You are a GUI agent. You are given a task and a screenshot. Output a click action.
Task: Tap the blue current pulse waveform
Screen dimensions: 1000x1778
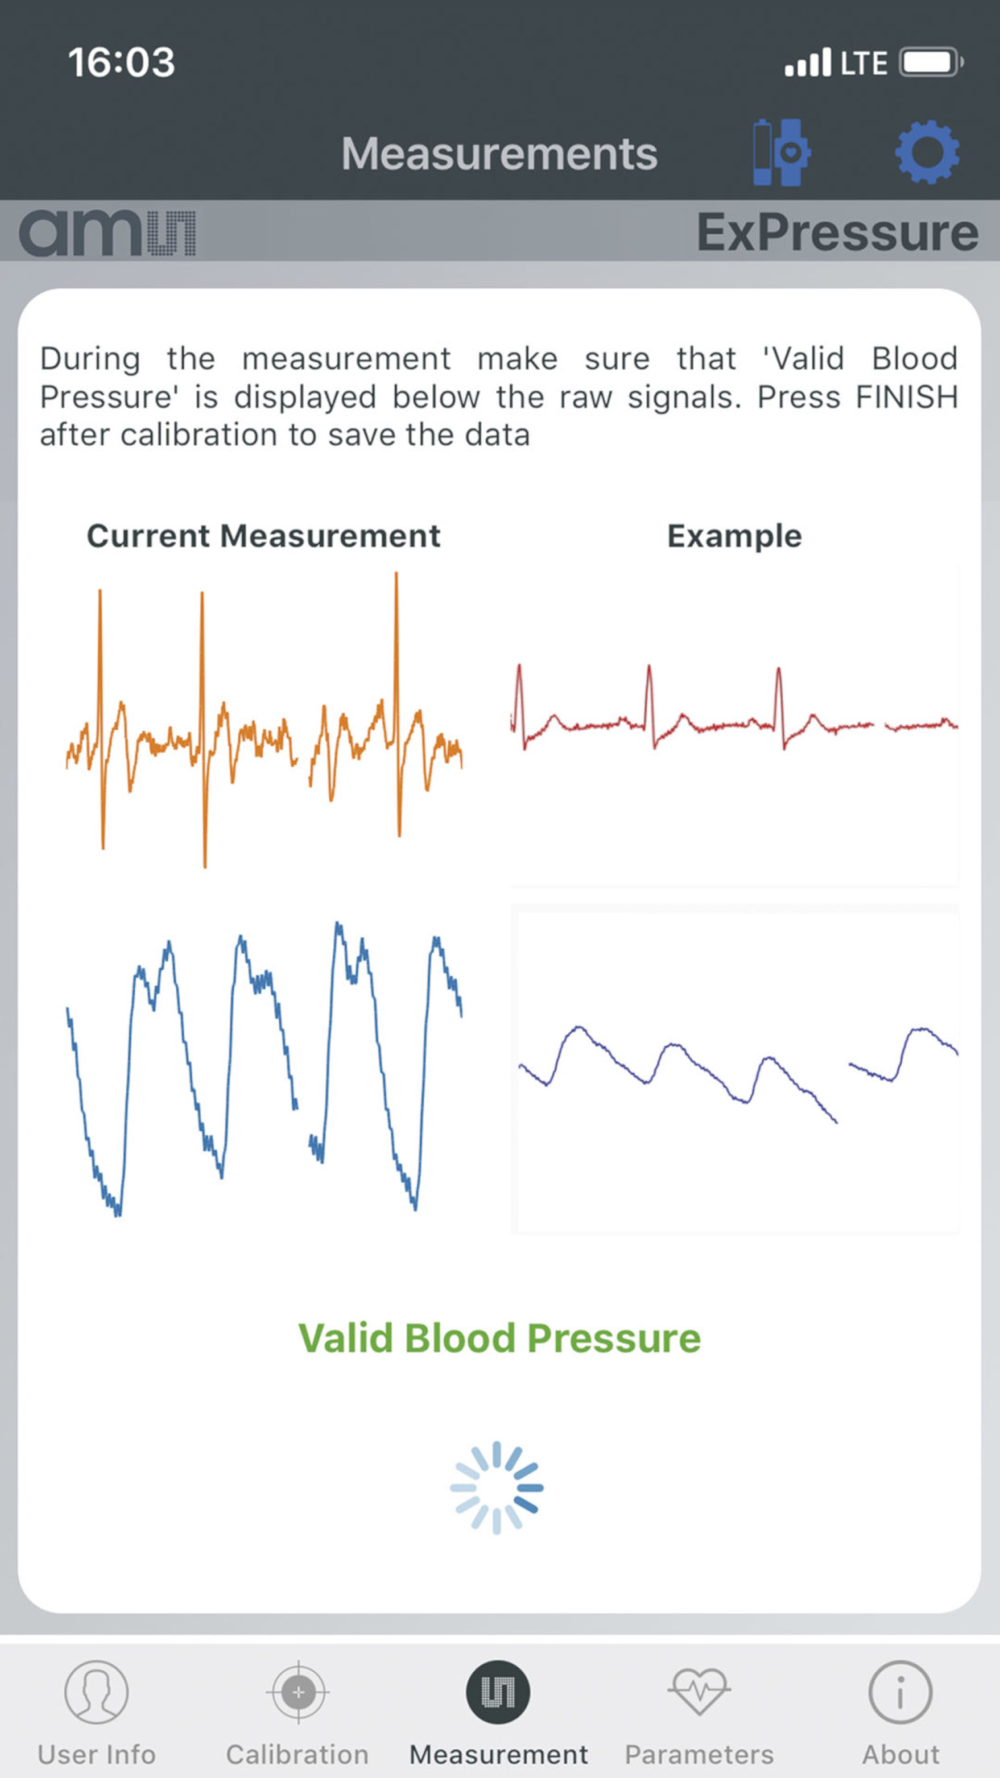click(x=264, y=1068)
